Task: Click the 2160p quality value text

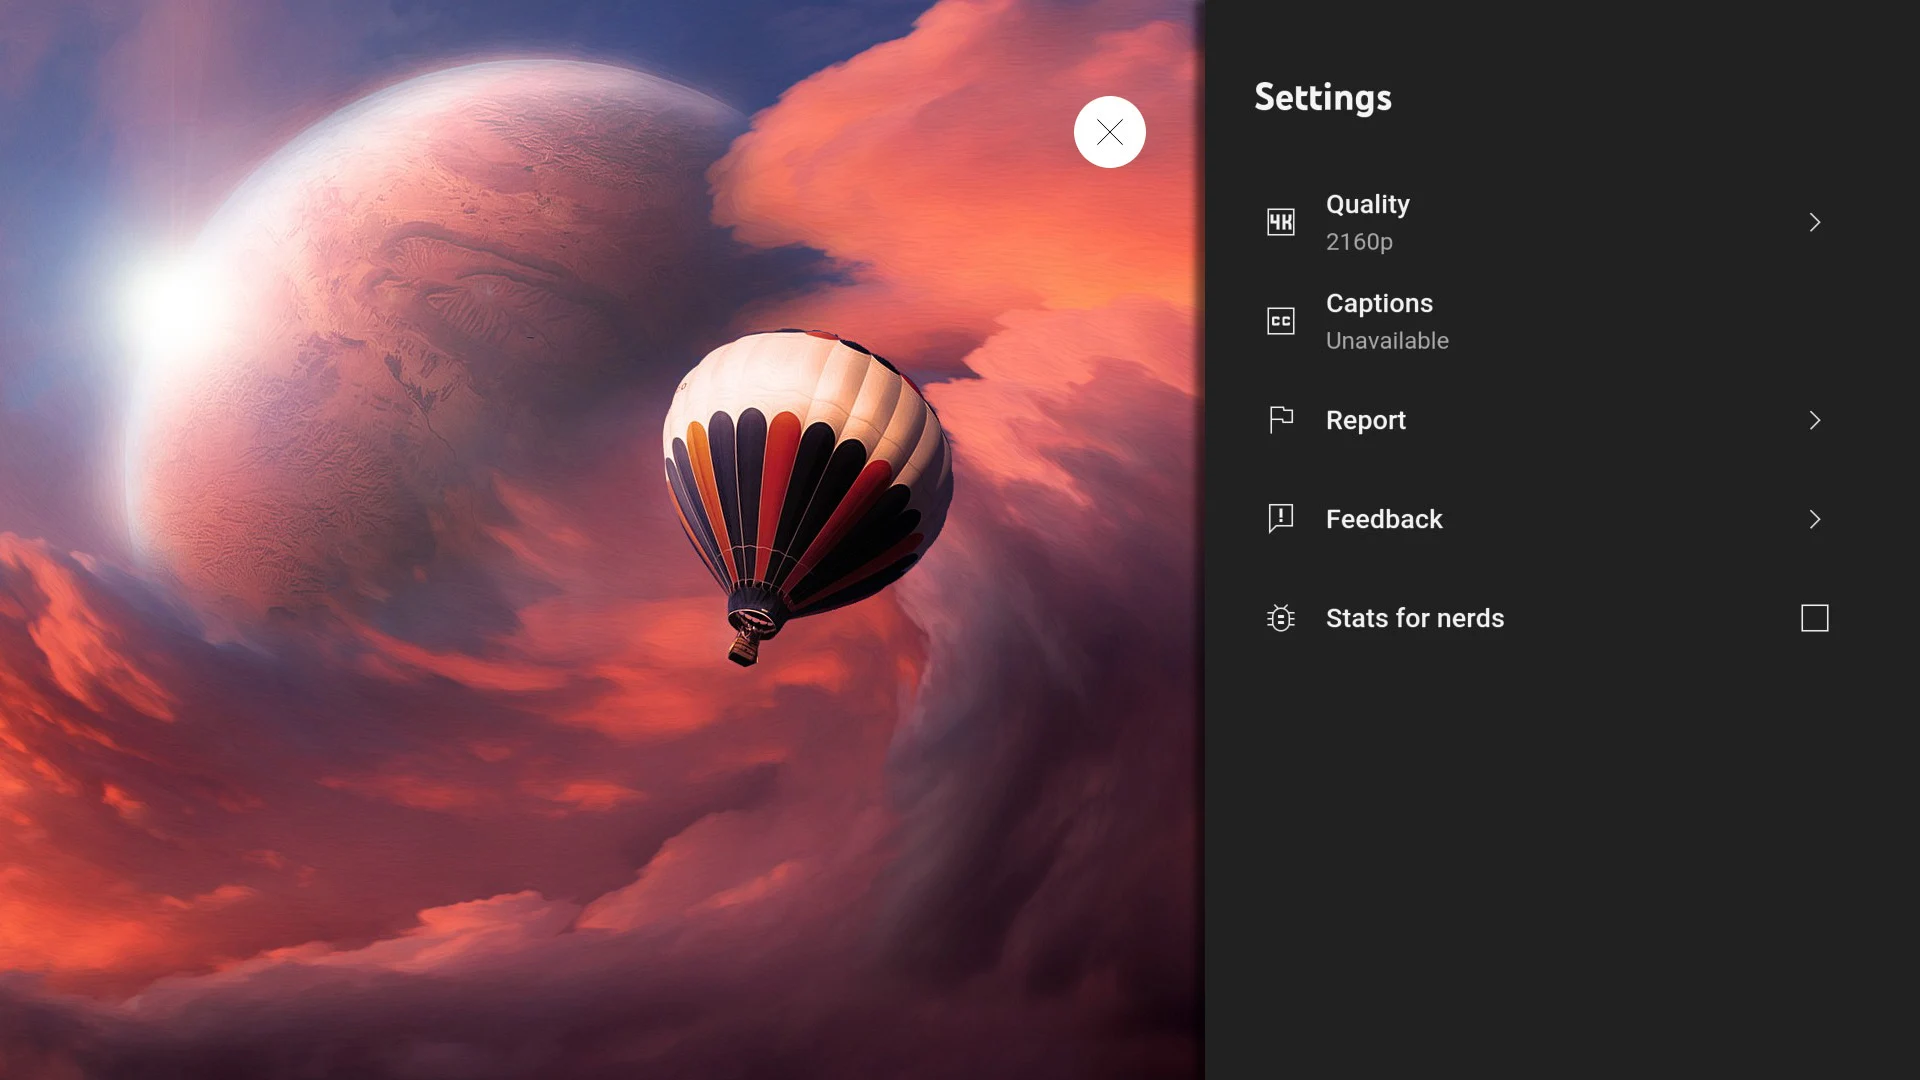Action: (x=1359, y=242)
